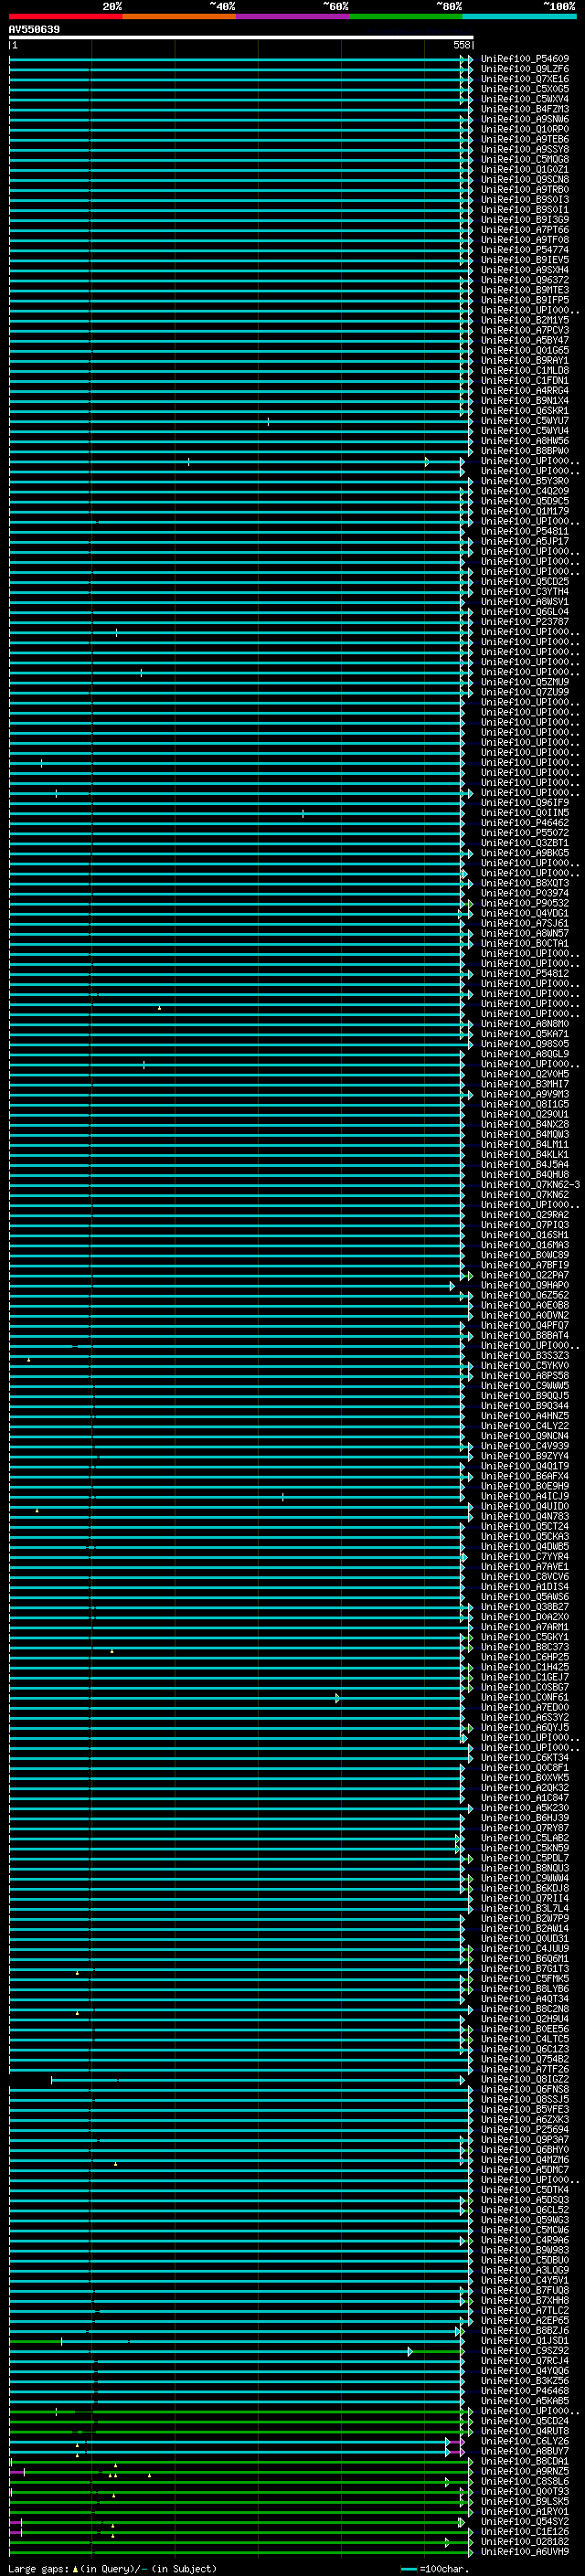Open hit UniRef100_C5X0G5
585x2576 pixels.
click(524, 89)
